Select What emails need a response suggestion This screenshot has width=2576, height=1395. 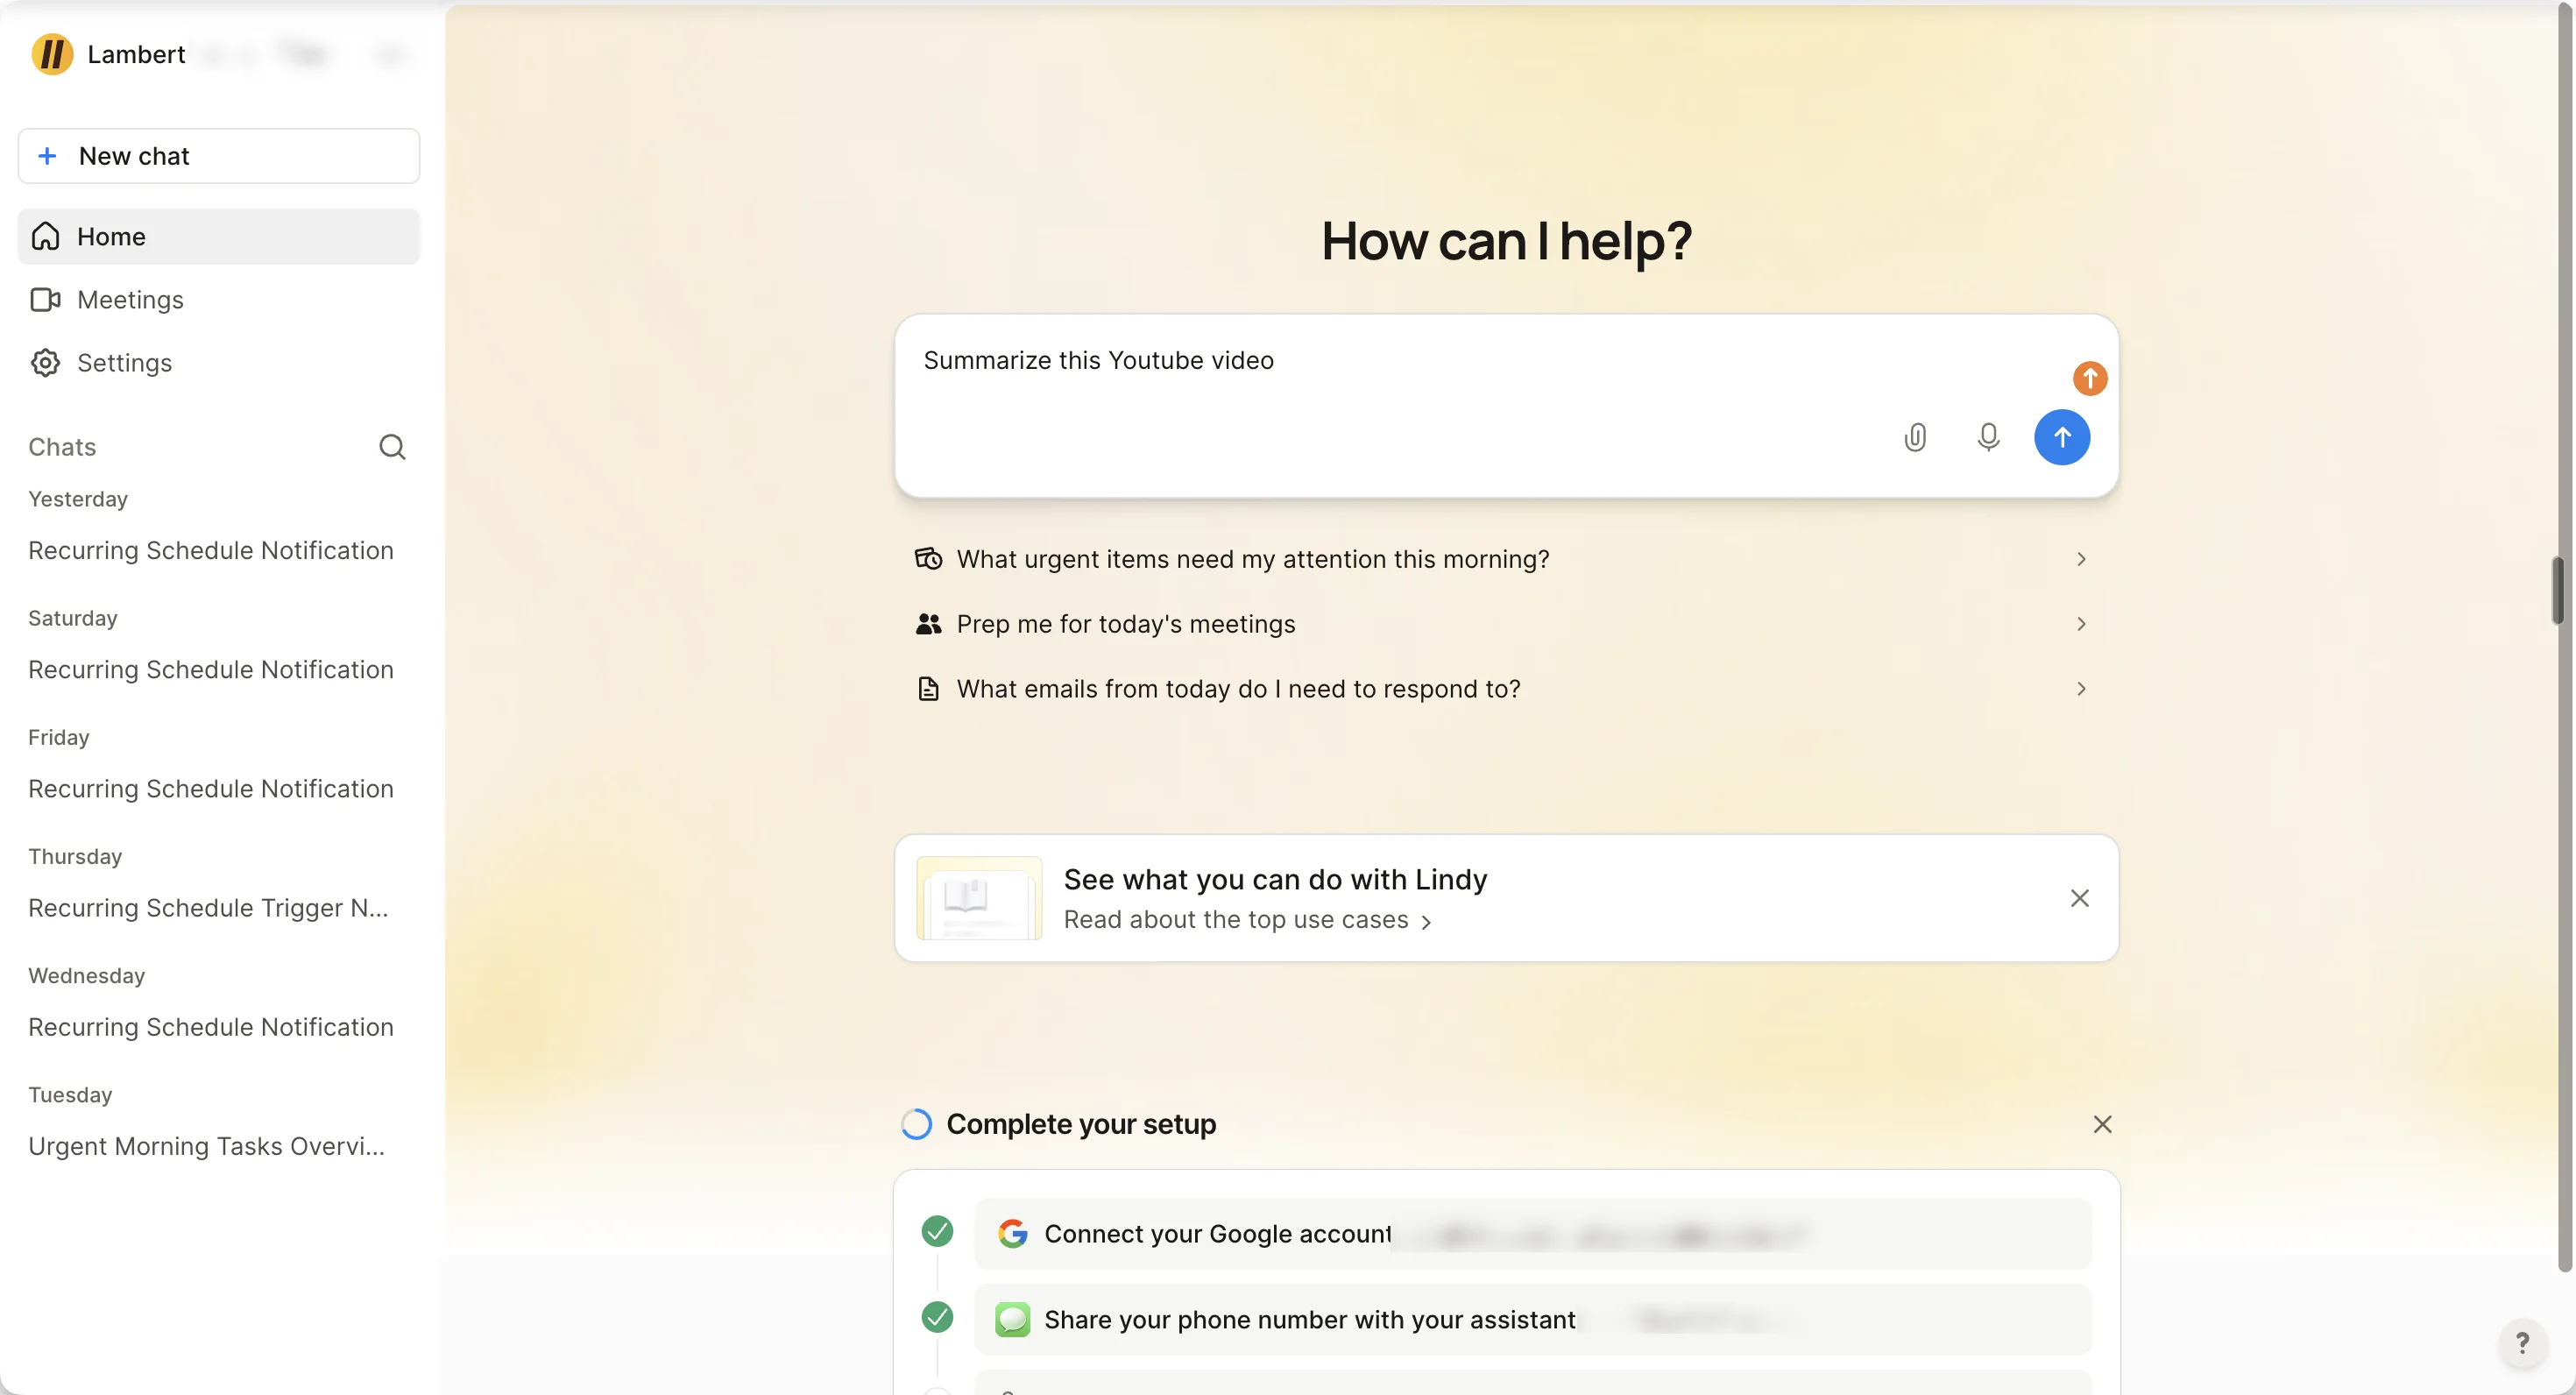tap(1507, 689)
